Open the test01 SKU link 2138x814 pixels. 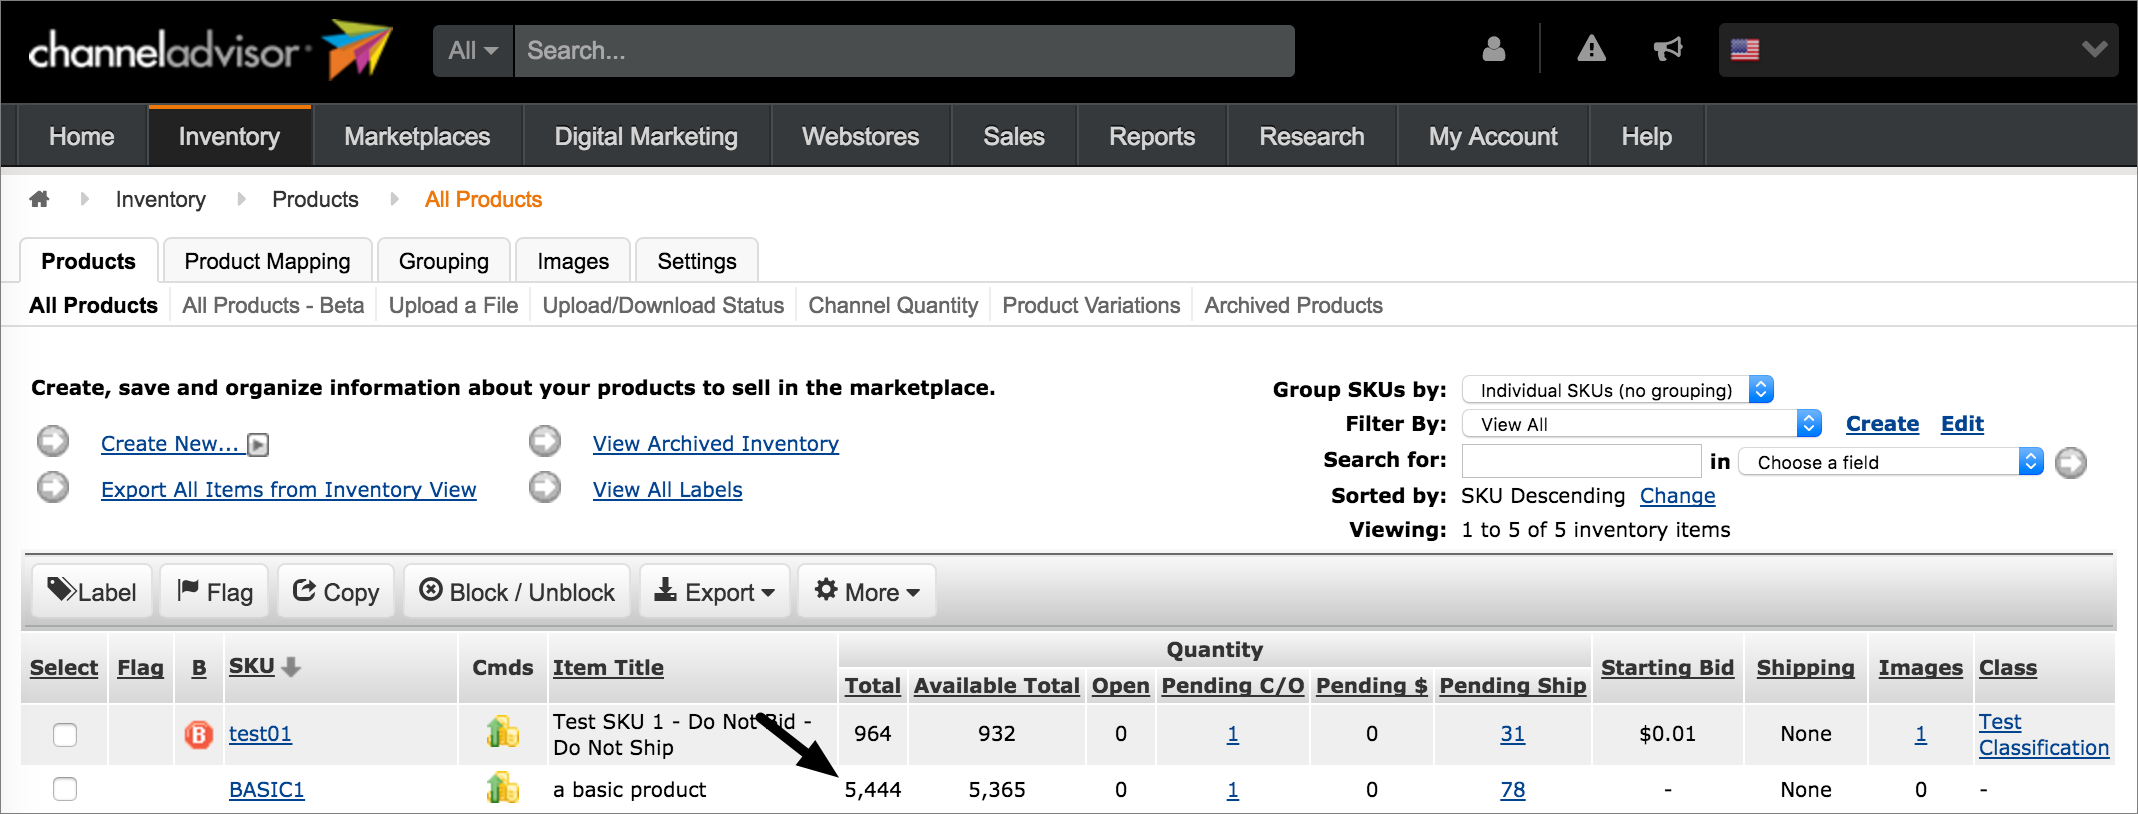click(x=260, y=734)
